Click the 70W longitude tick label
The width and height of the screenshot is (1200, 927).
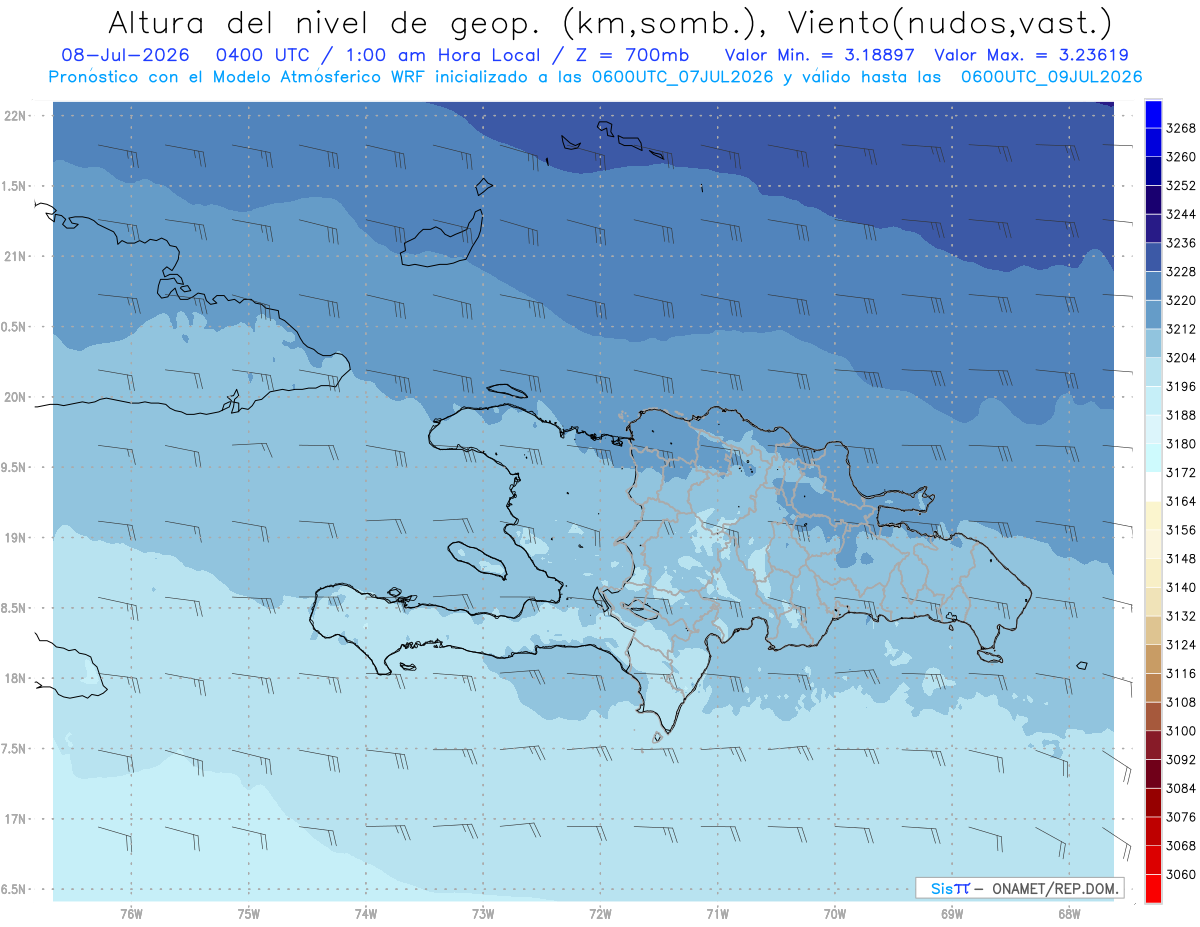835,914
